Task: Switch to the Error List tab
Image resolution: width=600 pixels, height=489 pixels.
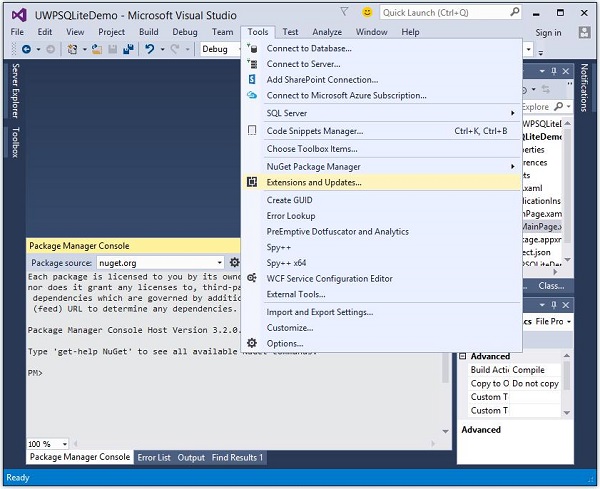Action: pos(154,458)
